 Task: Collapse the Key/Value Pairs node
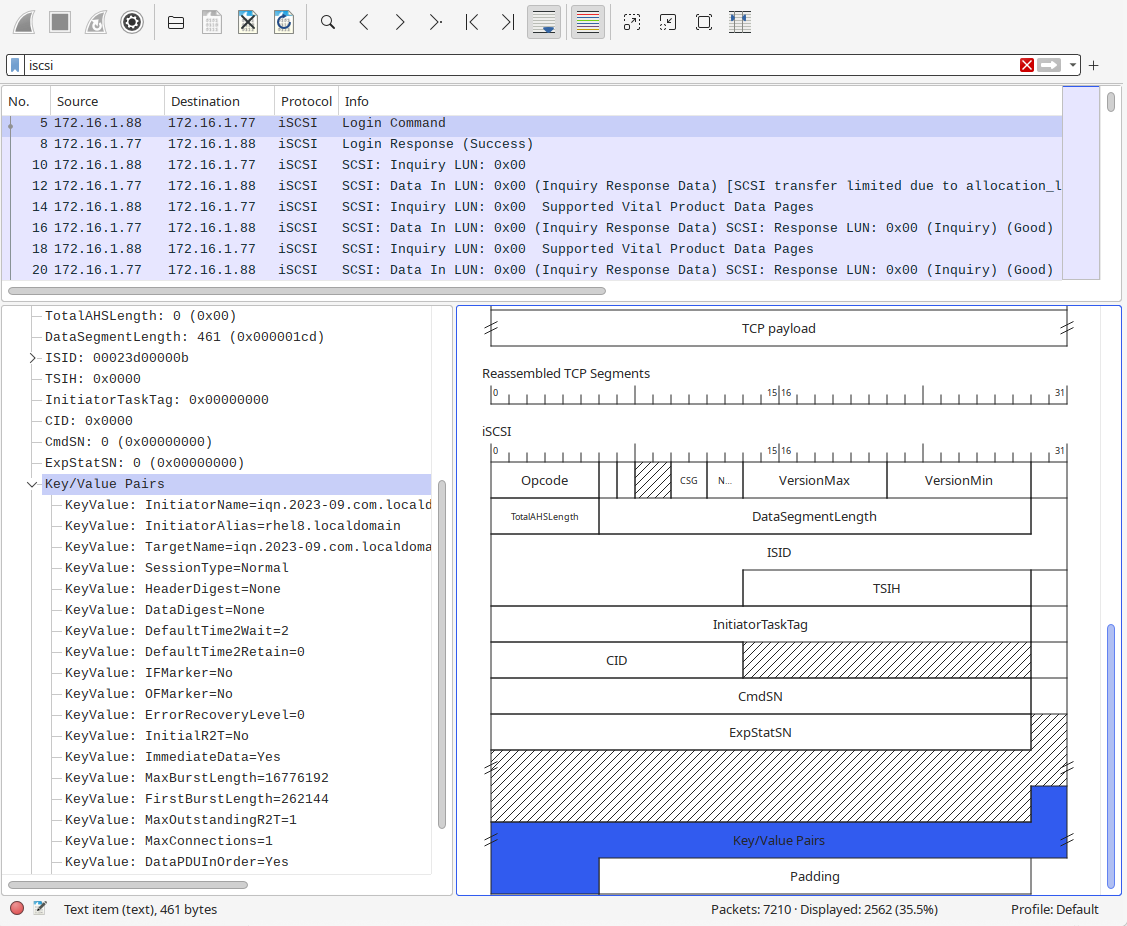click(x=32, y=484)
